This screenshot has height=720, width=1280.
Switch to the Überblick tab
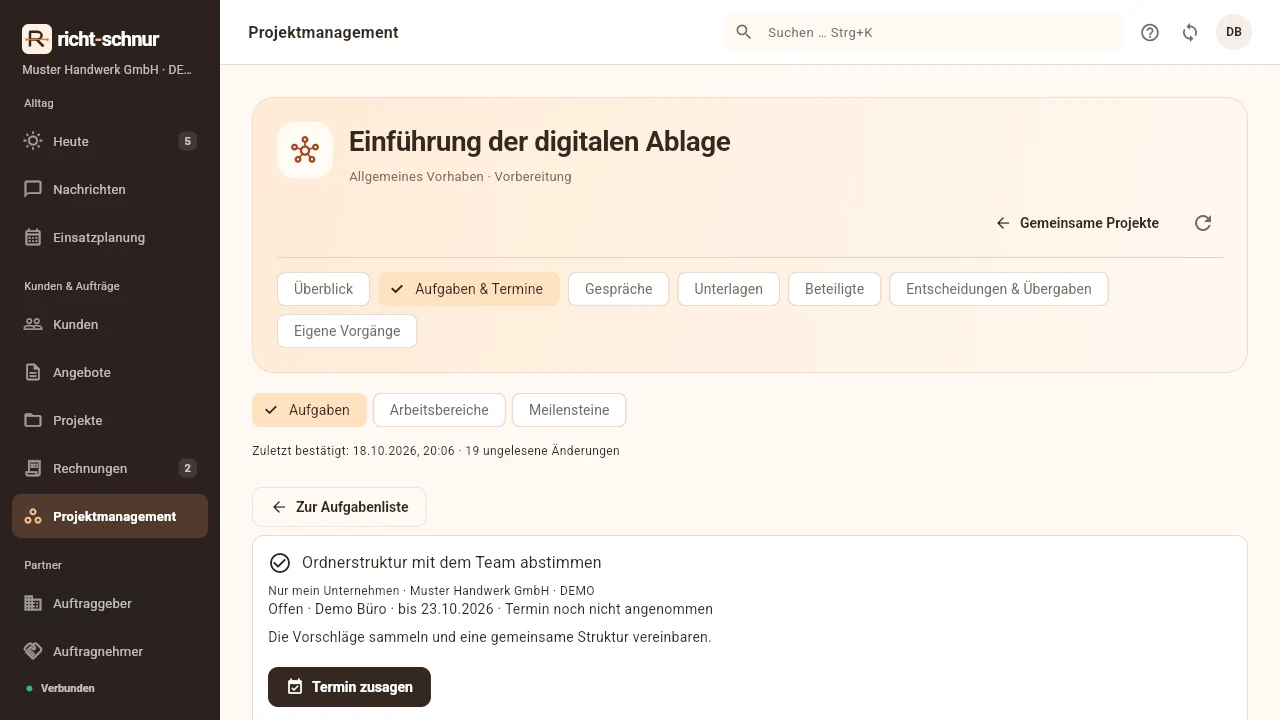coord(323,289)
